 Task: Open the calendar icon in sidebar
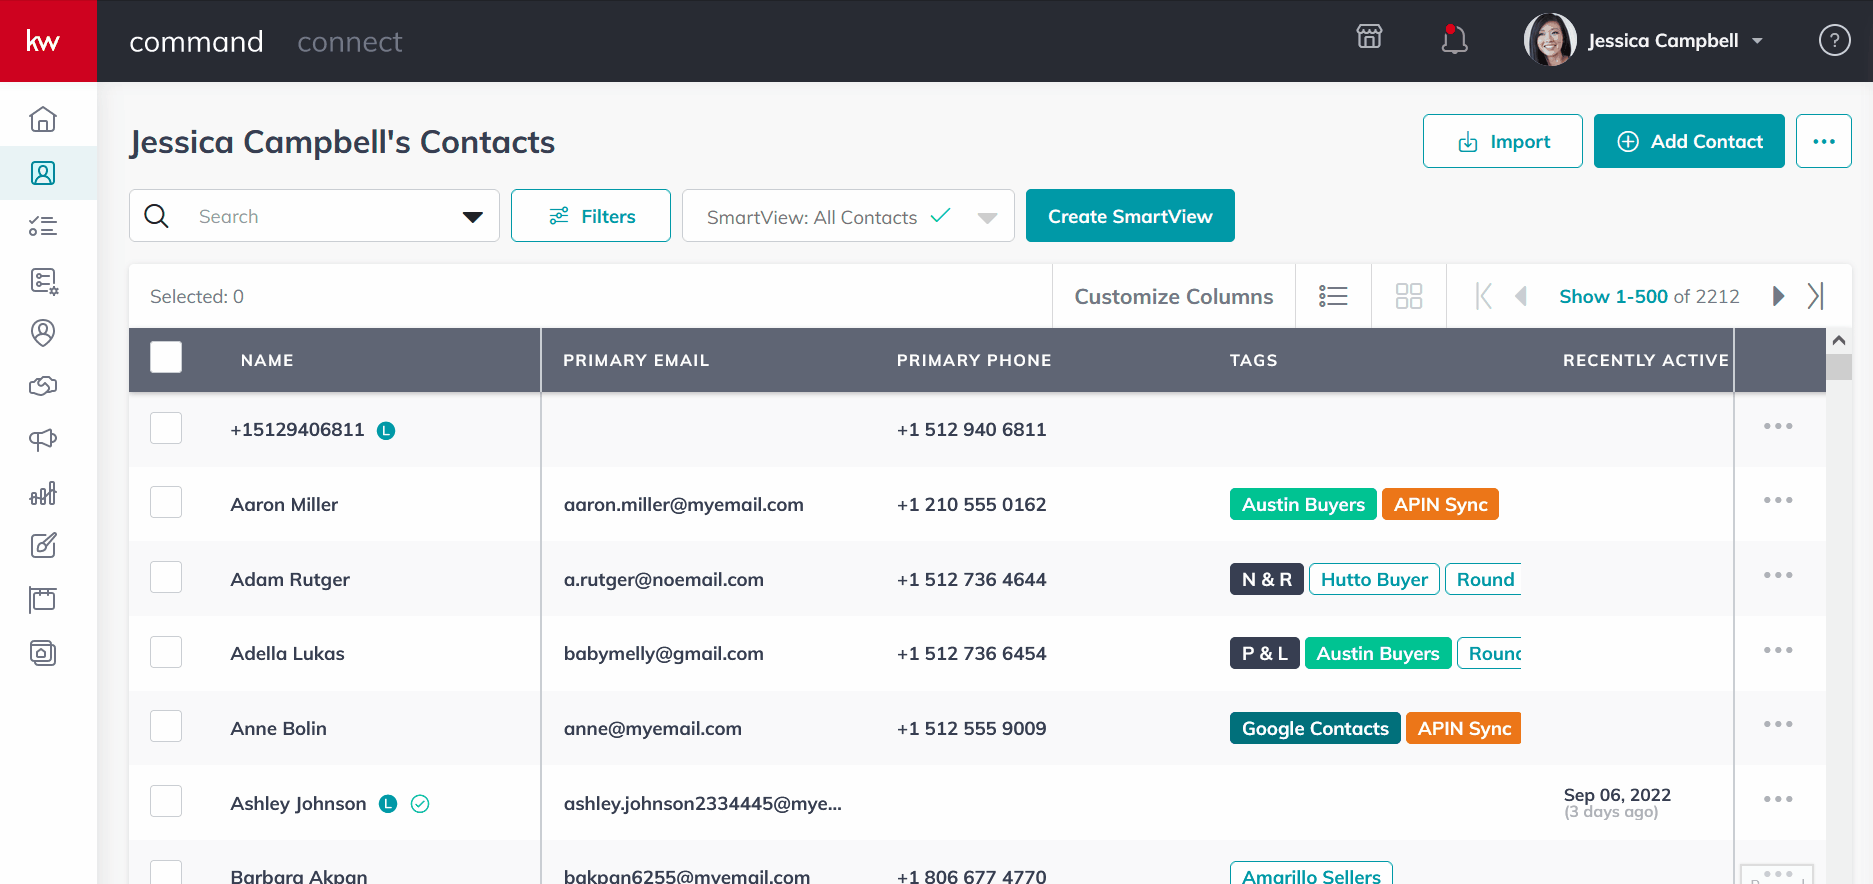[x=43, y=599]
